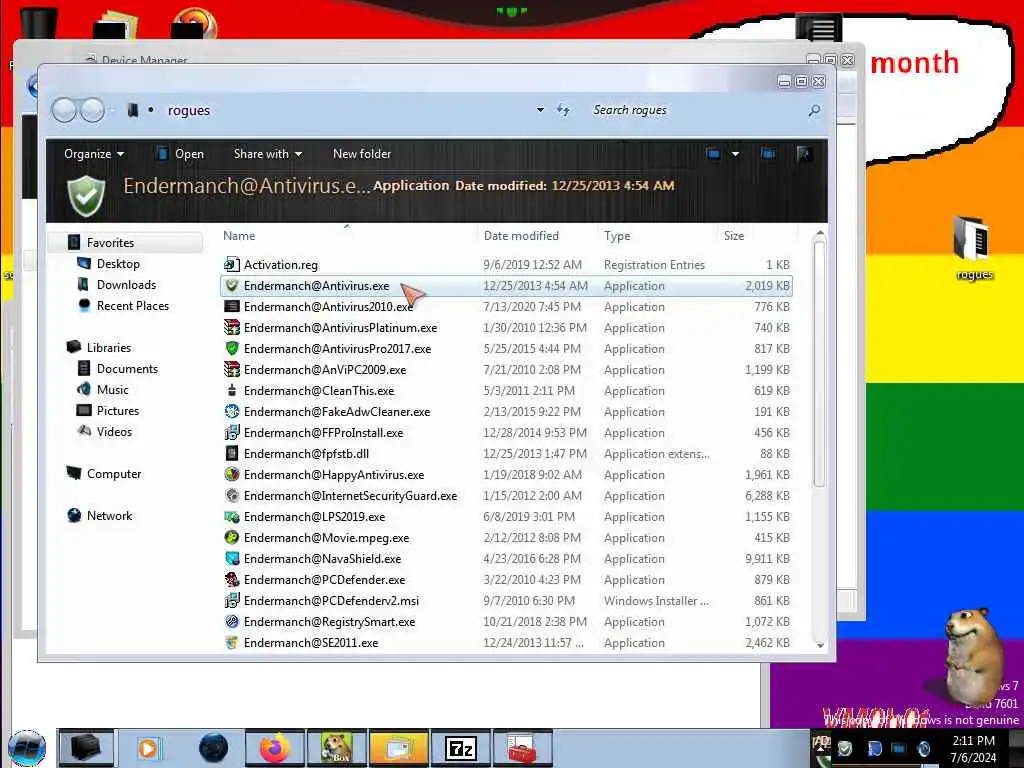Viewport: 1024px width, 768px height.
Task: Open 7-Zip from the taskbar
Action: (461, 748)
